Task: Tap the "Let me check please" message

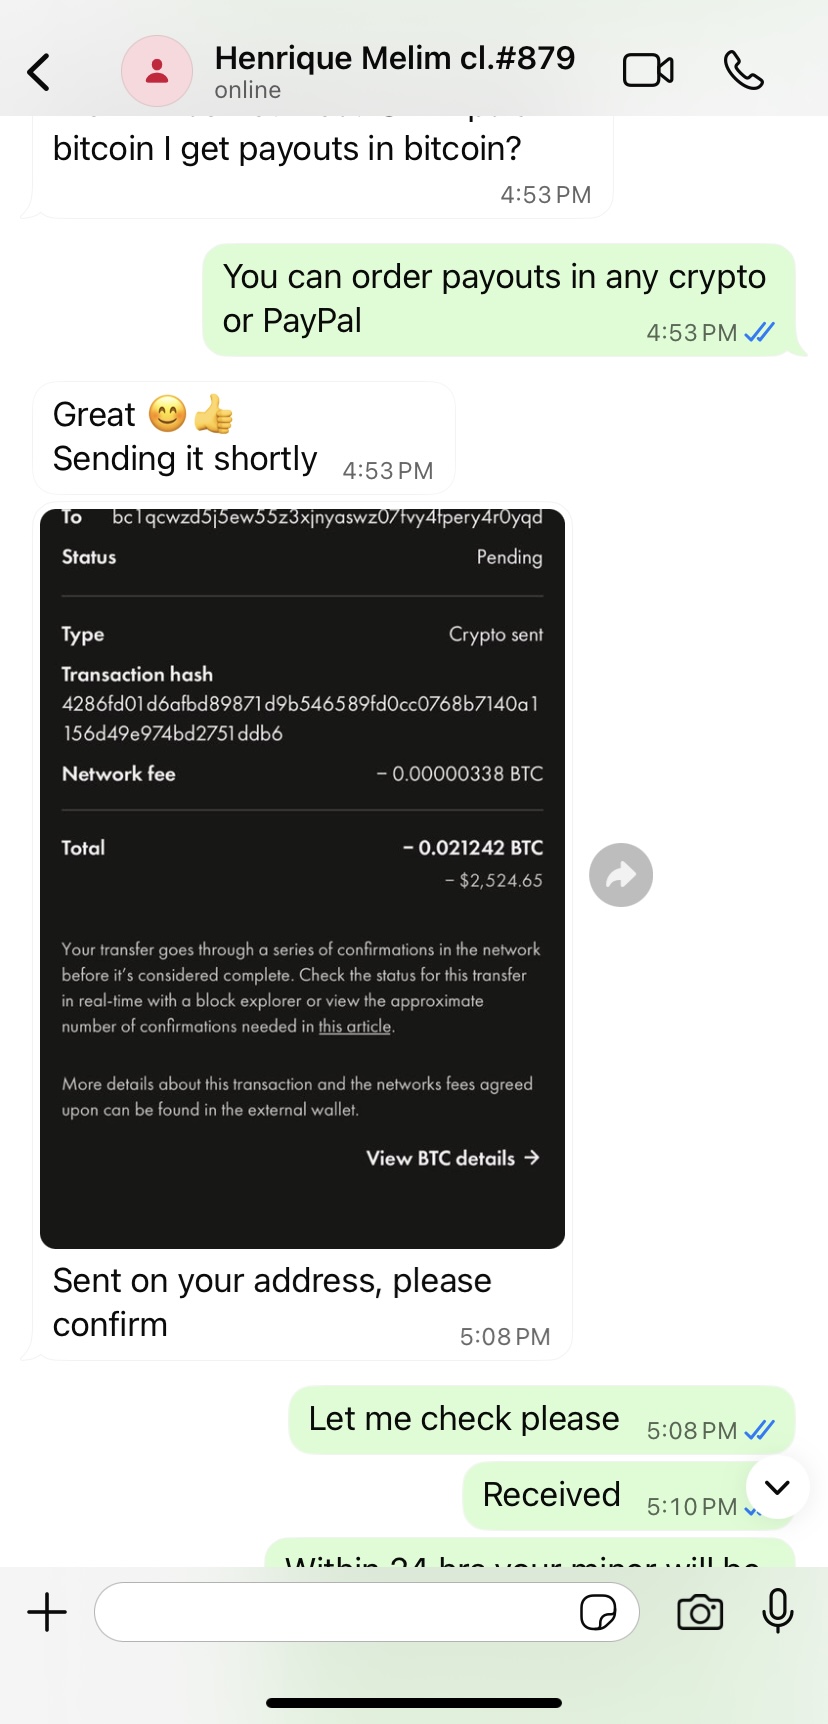Action: click(464, 1419)
